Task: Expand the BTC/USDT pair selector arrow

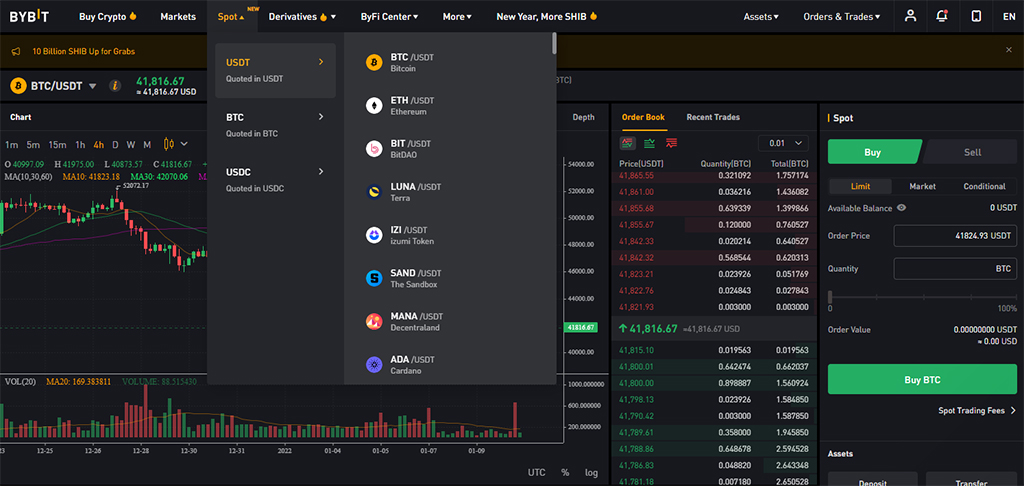Action: pos(92,86)
